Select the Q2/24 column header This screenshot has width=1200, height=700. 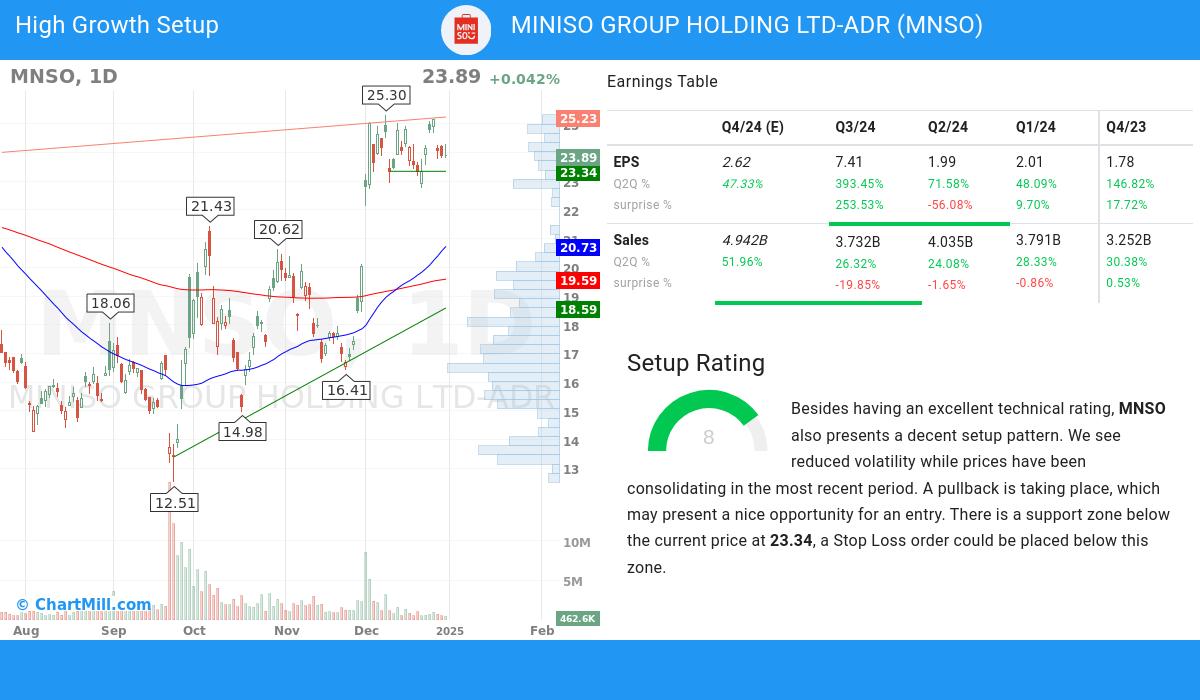click(x=948, y=127)
